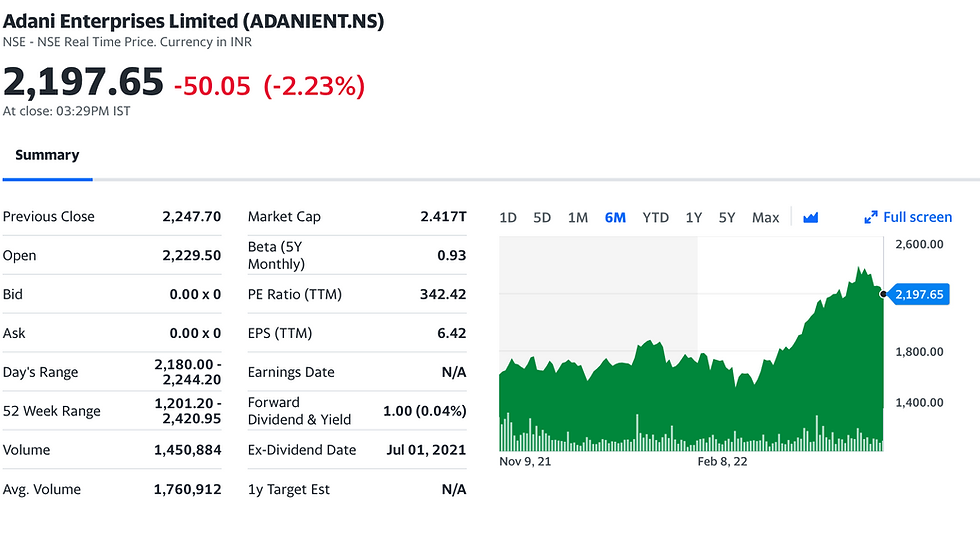This screenshot has height=542, width=980.
Task: Click the 52 Week Range label
Action: (x=52, y=411)
